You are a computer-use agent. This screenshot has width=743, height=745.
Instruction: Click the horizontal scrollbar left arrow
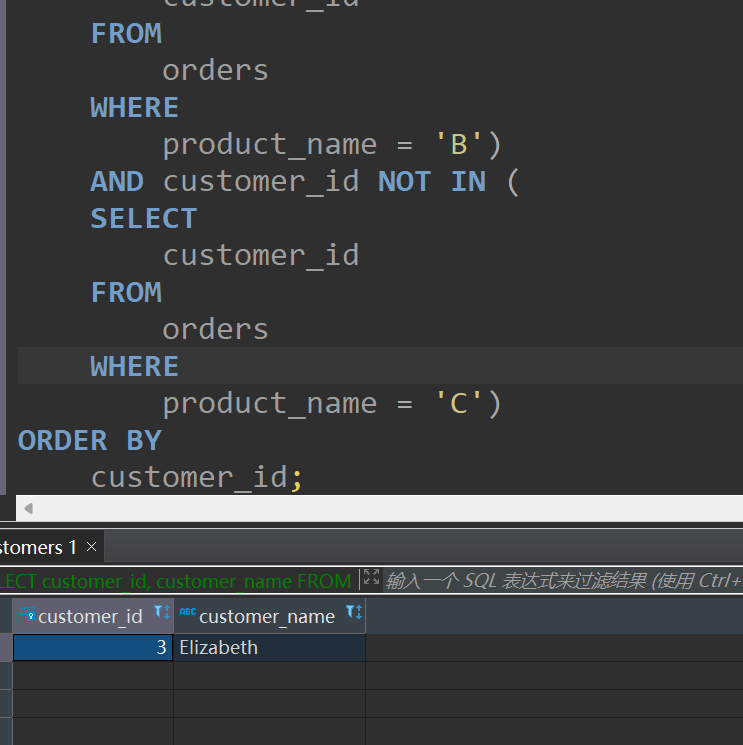coord(29,508)
